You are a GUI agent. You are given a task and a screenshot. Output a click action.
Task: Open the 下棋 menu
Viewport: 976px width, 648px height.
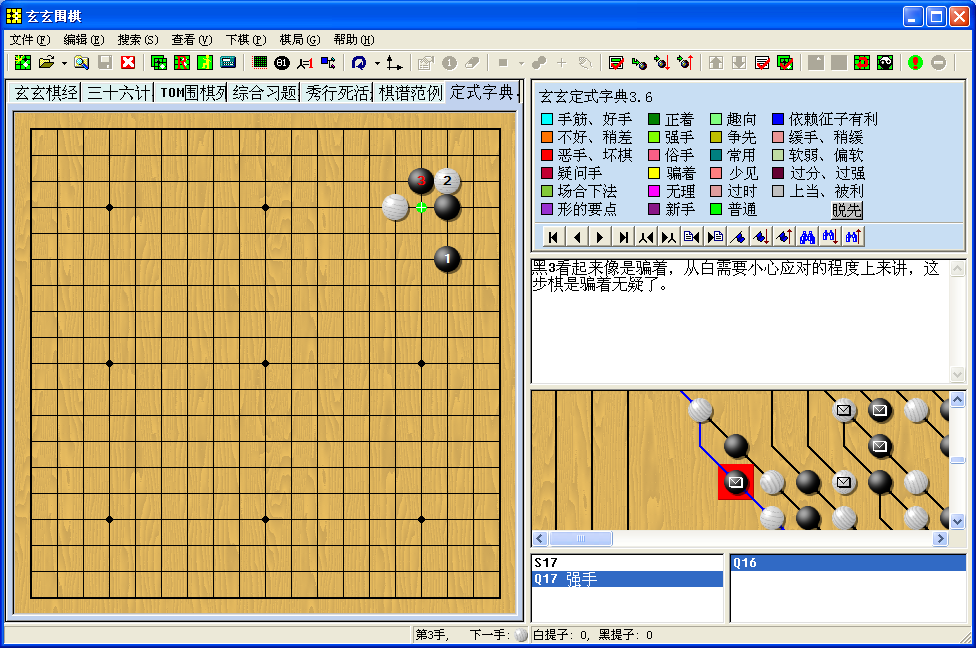pyautogui.click(x=246, y=40)
